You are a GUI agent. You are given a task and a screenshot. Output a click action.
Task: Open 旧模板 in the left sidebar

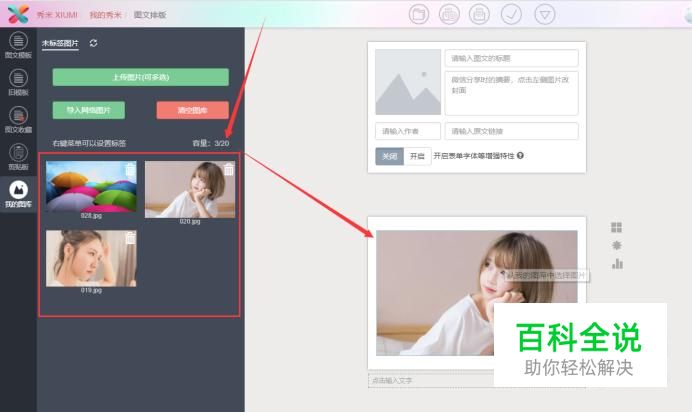(x=18, y=82)
